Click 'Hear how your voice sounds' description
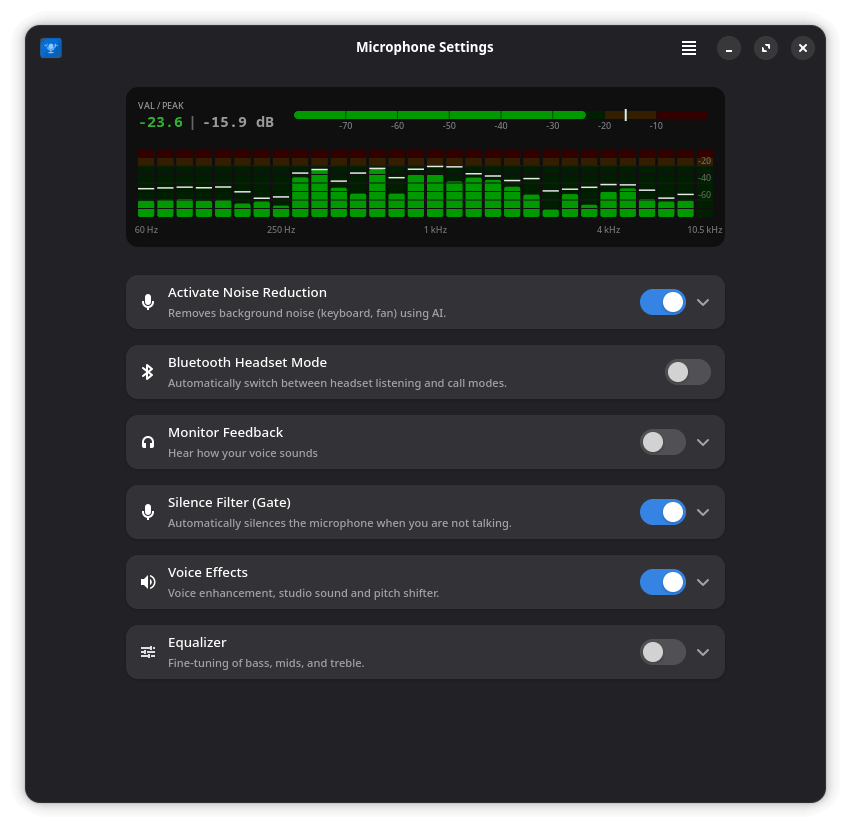The width and height of the screenshot is (851, 828). point(243,453)
